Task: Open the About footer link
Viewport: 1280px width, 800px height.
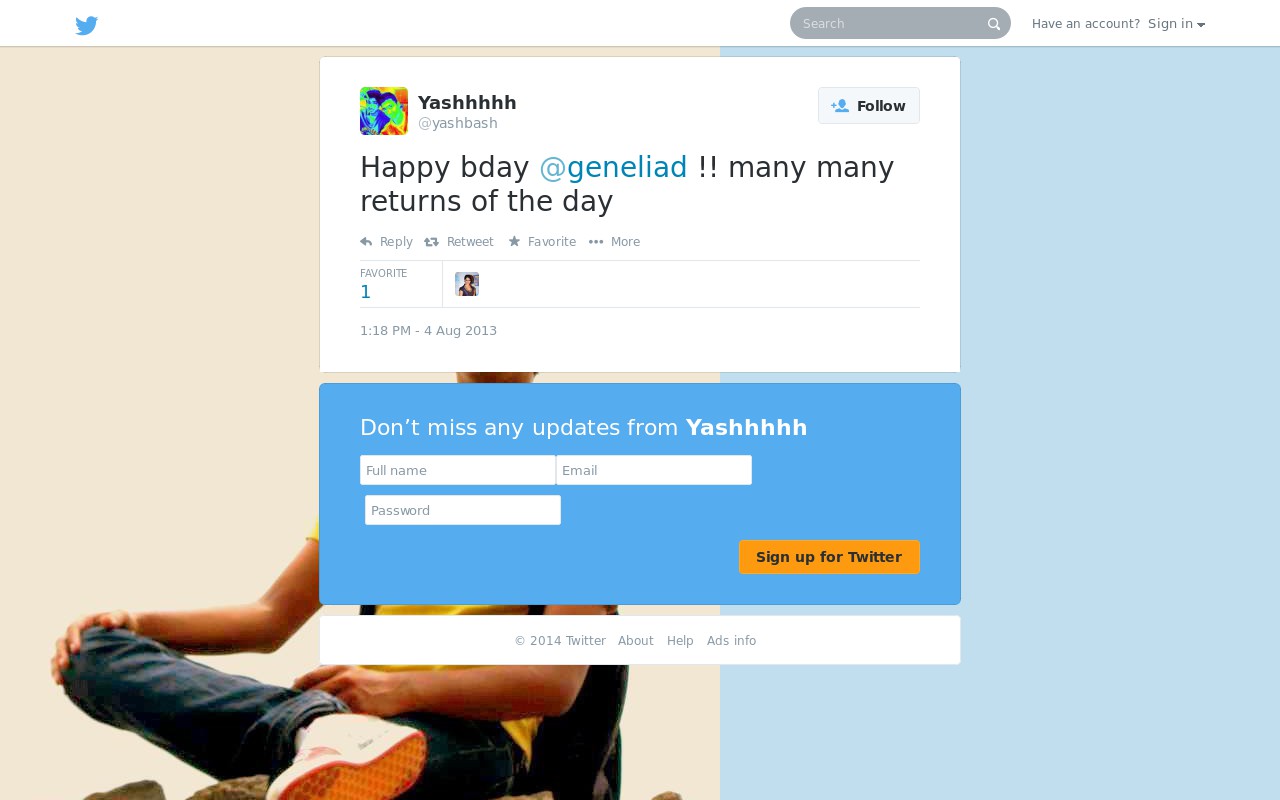Action: [636, 641]
